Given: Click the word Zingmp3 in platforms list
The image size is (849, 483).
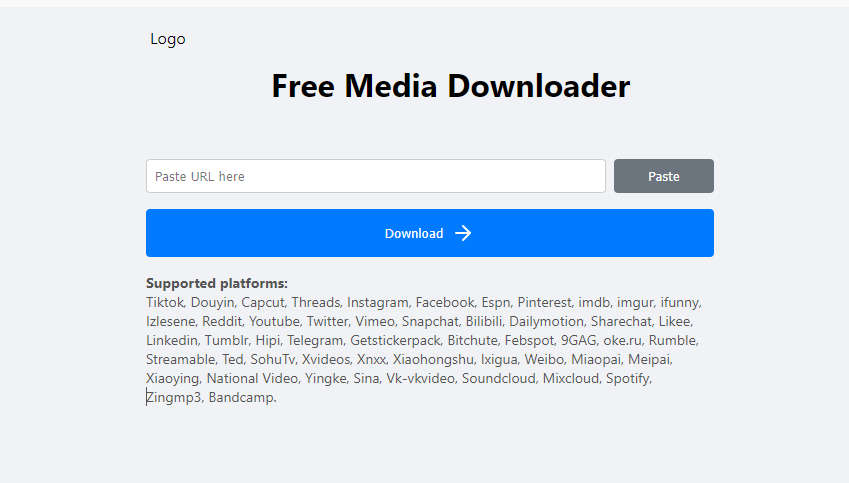Looking at the screenshot, I should click(173, 397).
